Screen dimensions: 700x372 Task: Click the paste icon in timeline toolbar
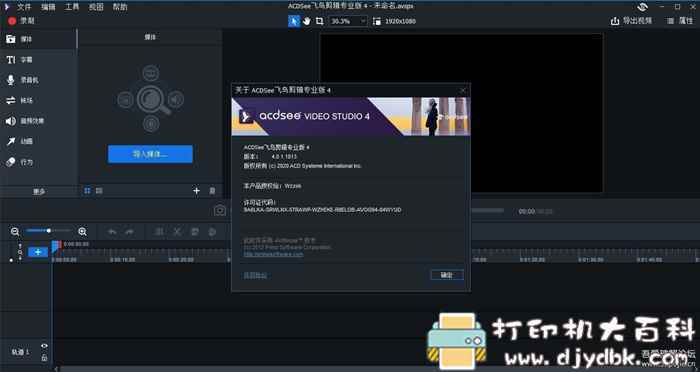click(x=212, y=232)
